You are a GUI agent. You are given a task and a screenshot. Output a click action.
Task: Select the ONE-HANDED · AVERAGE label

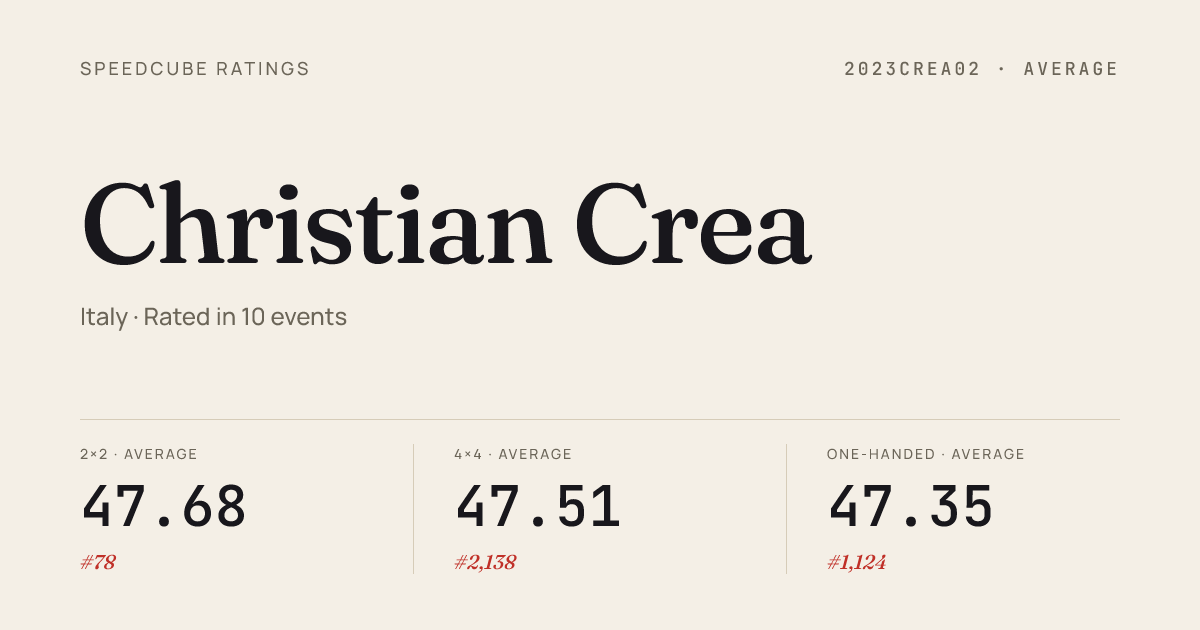pos(926,454)
